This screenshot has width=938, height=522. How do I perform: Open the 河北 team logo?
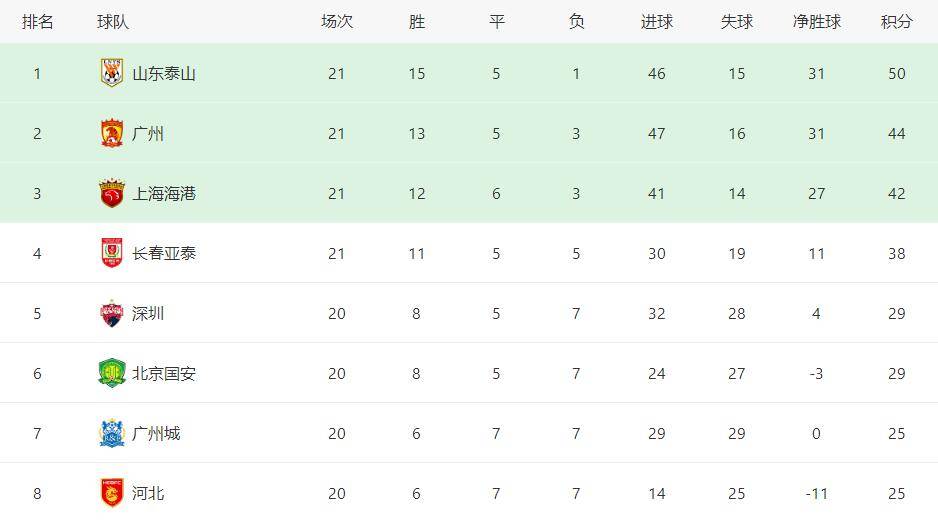(112, 493)
